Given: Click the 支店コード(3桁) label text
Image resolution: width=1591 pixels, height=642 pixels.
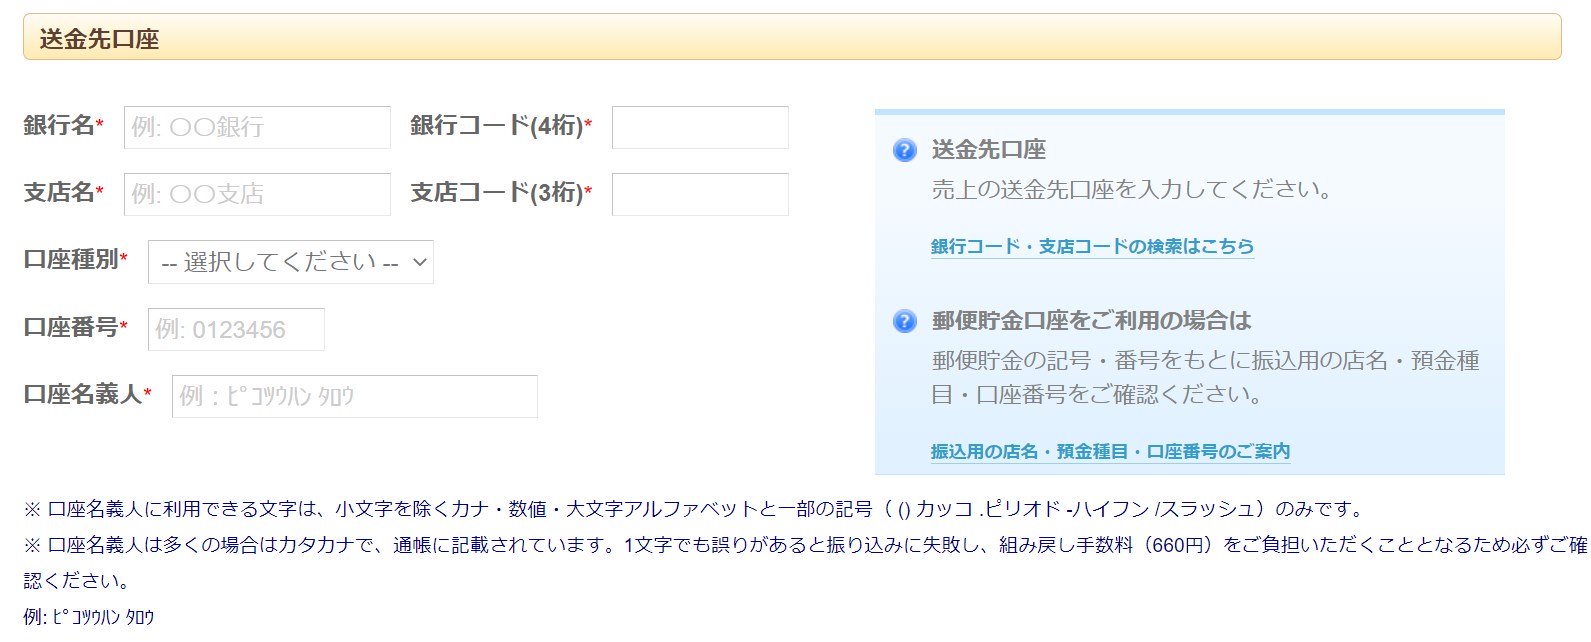Looking at the screenshot, I should tap(496, 193).
